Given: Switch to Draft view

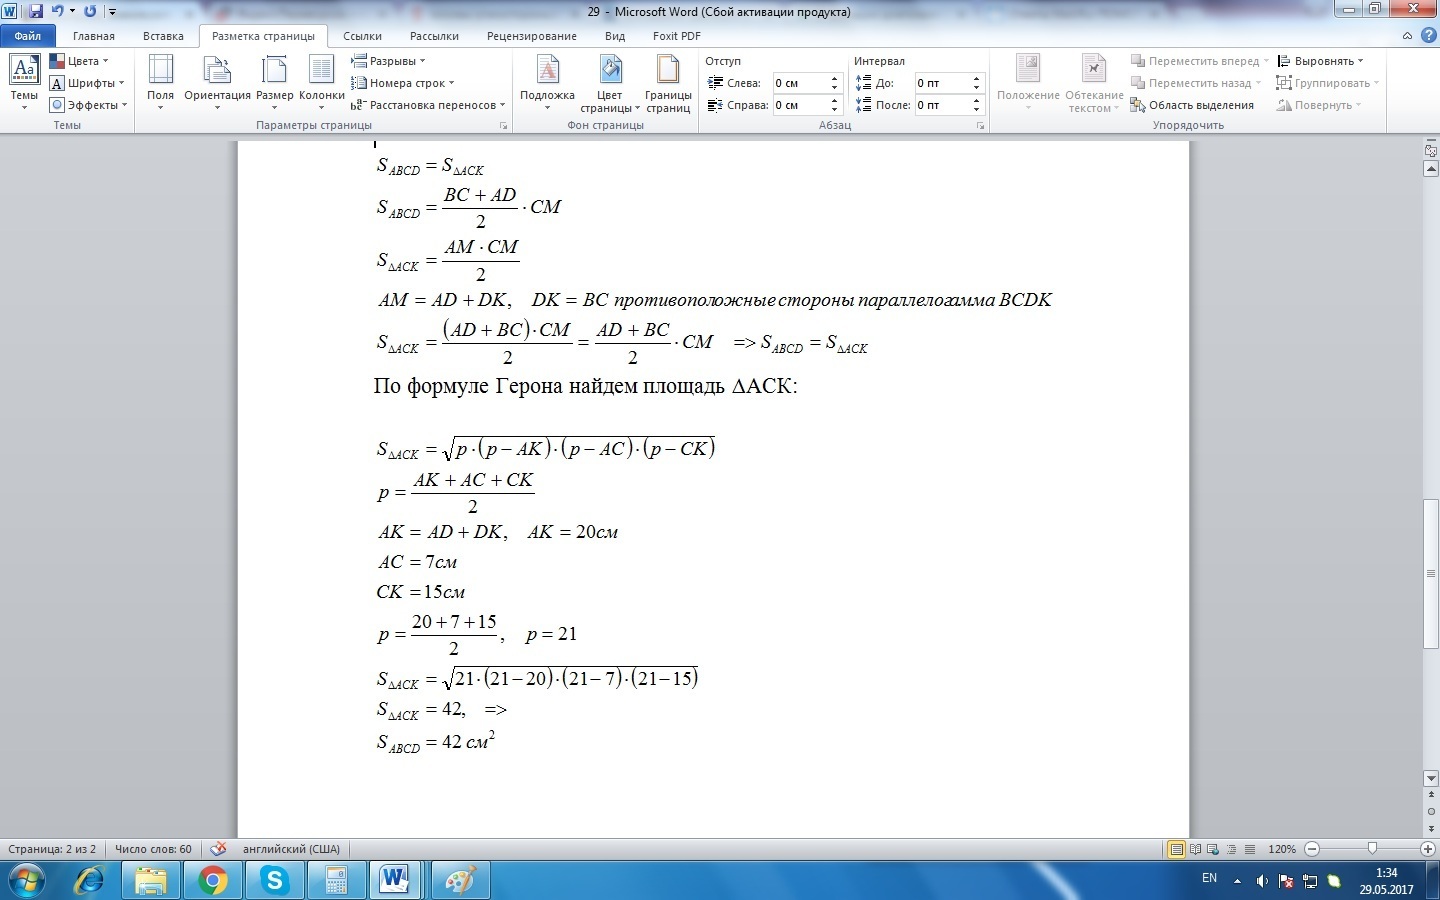Looking at the screenshot, I should pyautogui.click(x=1250, y=849).
